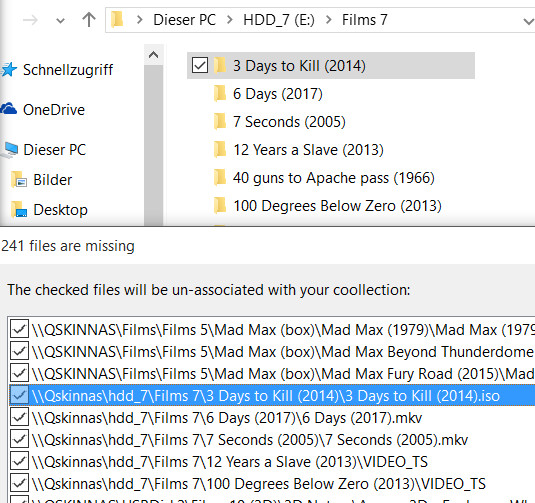Click the OneDrive cloud icon
This screenshot has width=535, height=503.
pos(9,109)
